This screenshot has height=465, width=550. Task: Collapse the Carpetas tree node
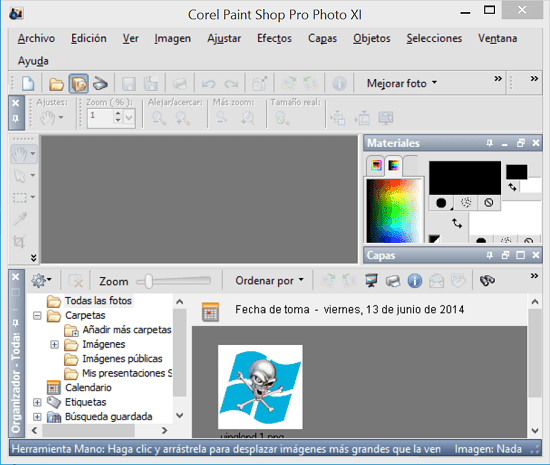(37, 316)
